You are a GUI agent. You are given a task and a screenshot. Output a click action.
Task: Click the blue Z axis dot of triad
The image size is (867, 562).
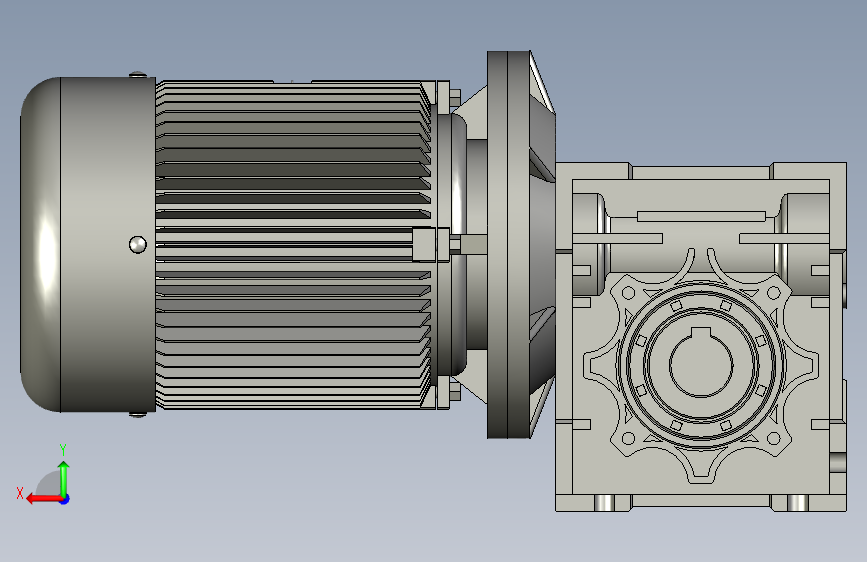(65, 499)
